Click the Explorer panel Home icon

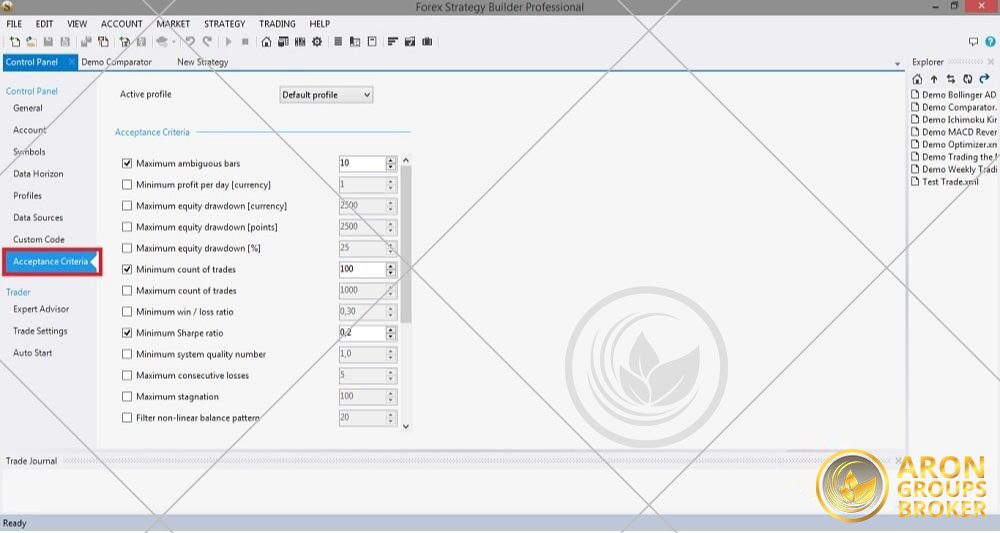point(917,79)
